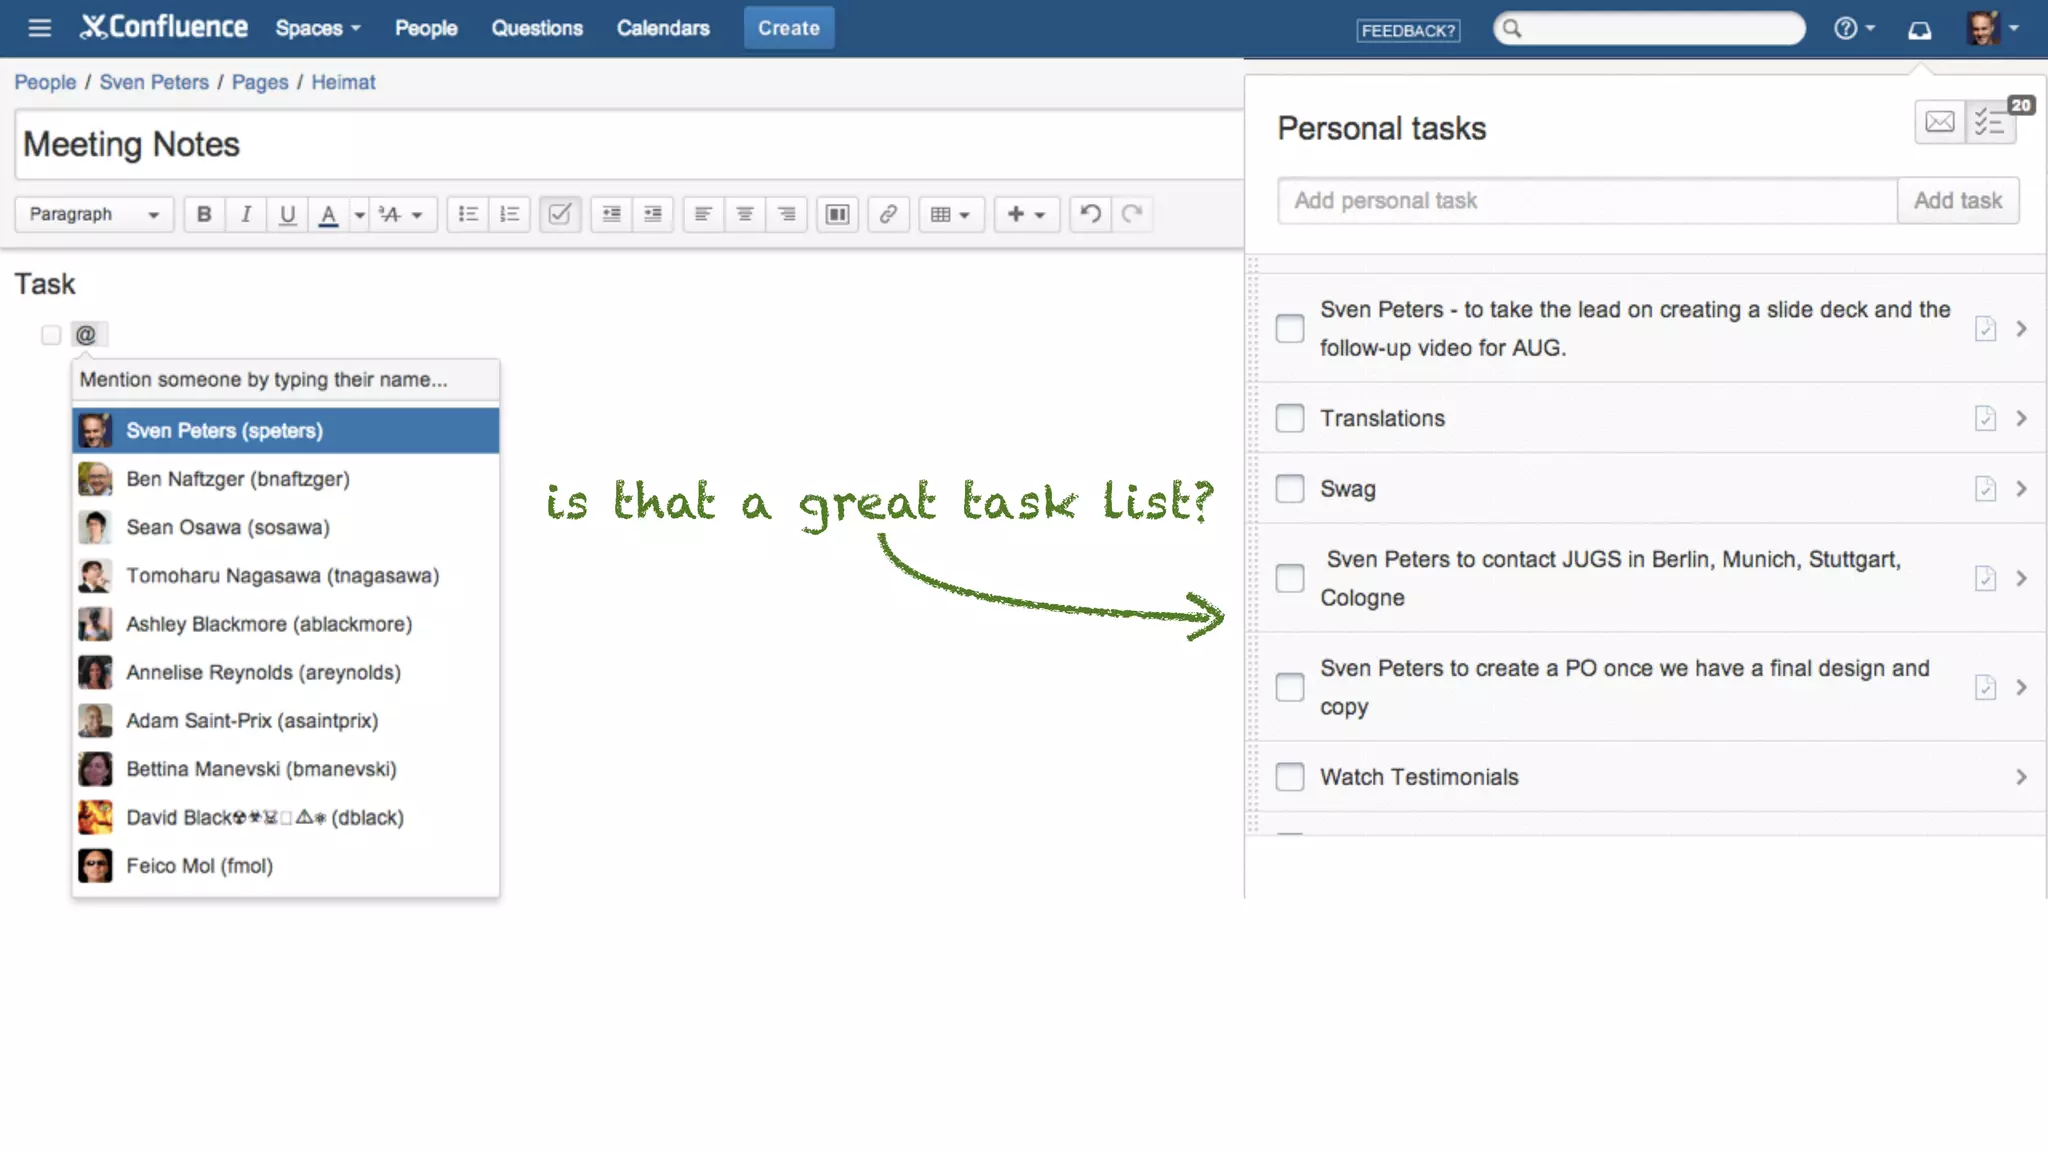Open the user profile avatar menu
This screenshot has height=1152, width=2048.
1992,28
